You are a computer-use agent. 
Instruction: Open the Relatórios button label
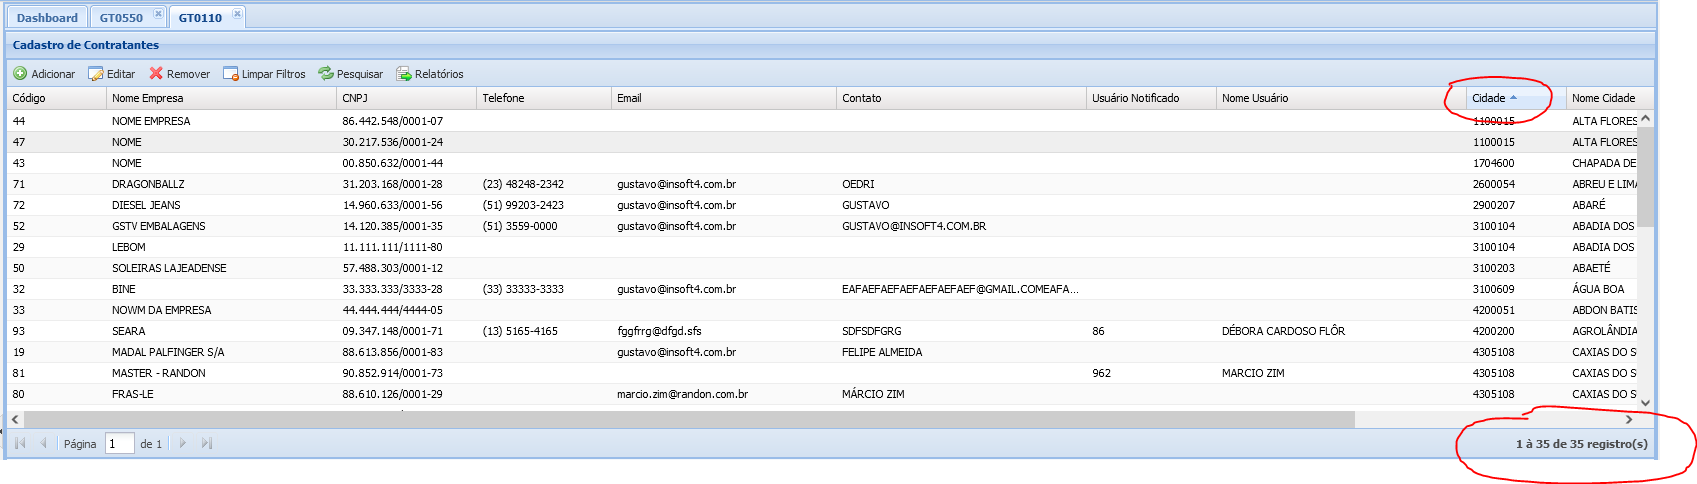(x=439, y=74)
